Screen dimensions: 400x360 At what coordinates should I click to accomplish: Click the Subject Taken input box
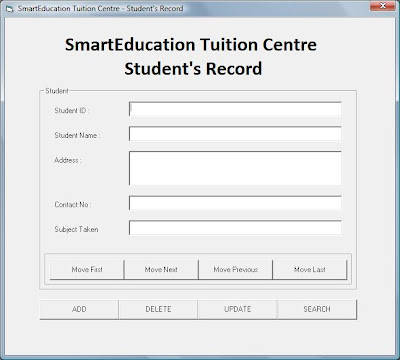(x=235, y=228)
